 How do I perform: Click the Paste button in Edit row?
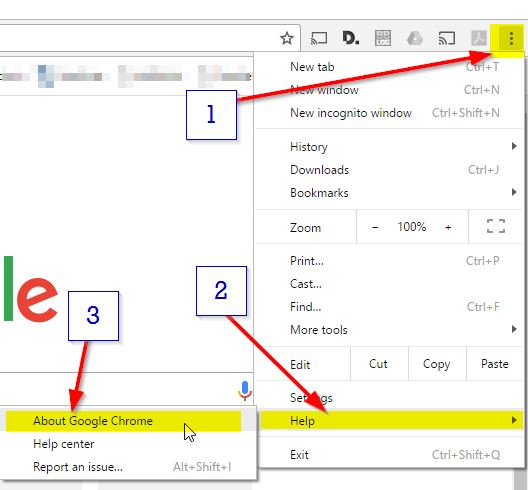[495, 364]
